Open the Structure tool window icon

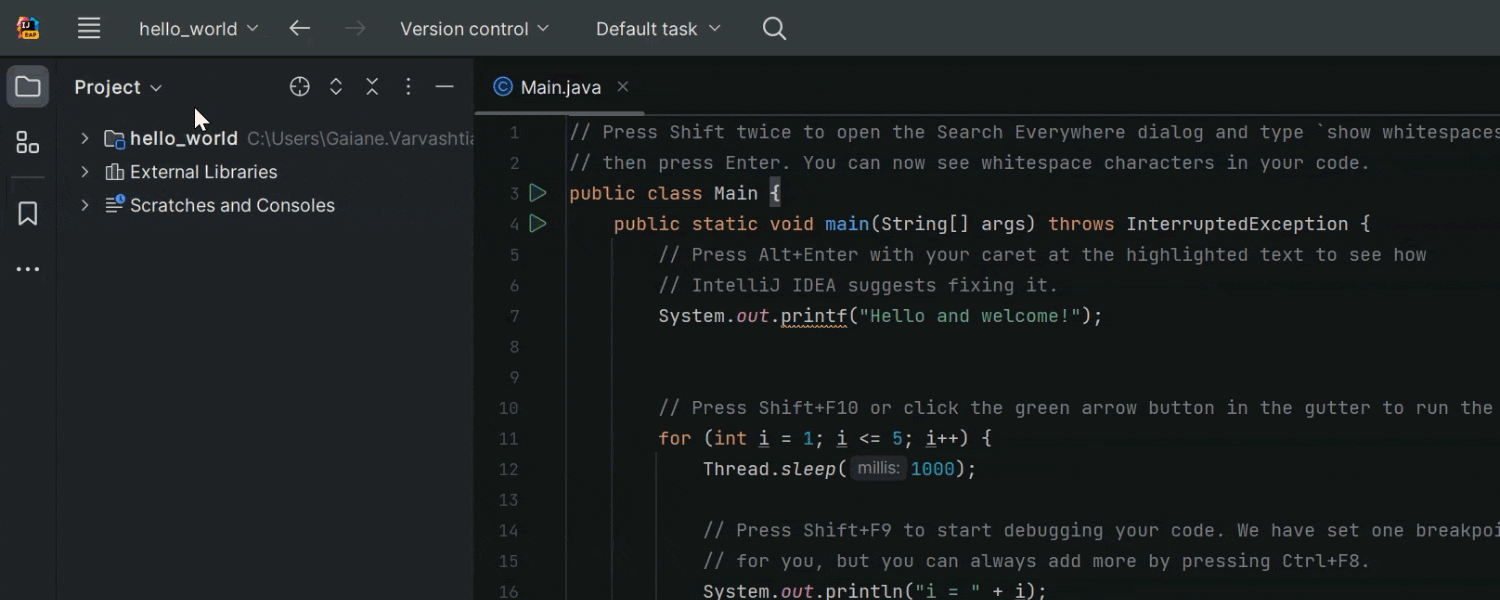[27, 142]
